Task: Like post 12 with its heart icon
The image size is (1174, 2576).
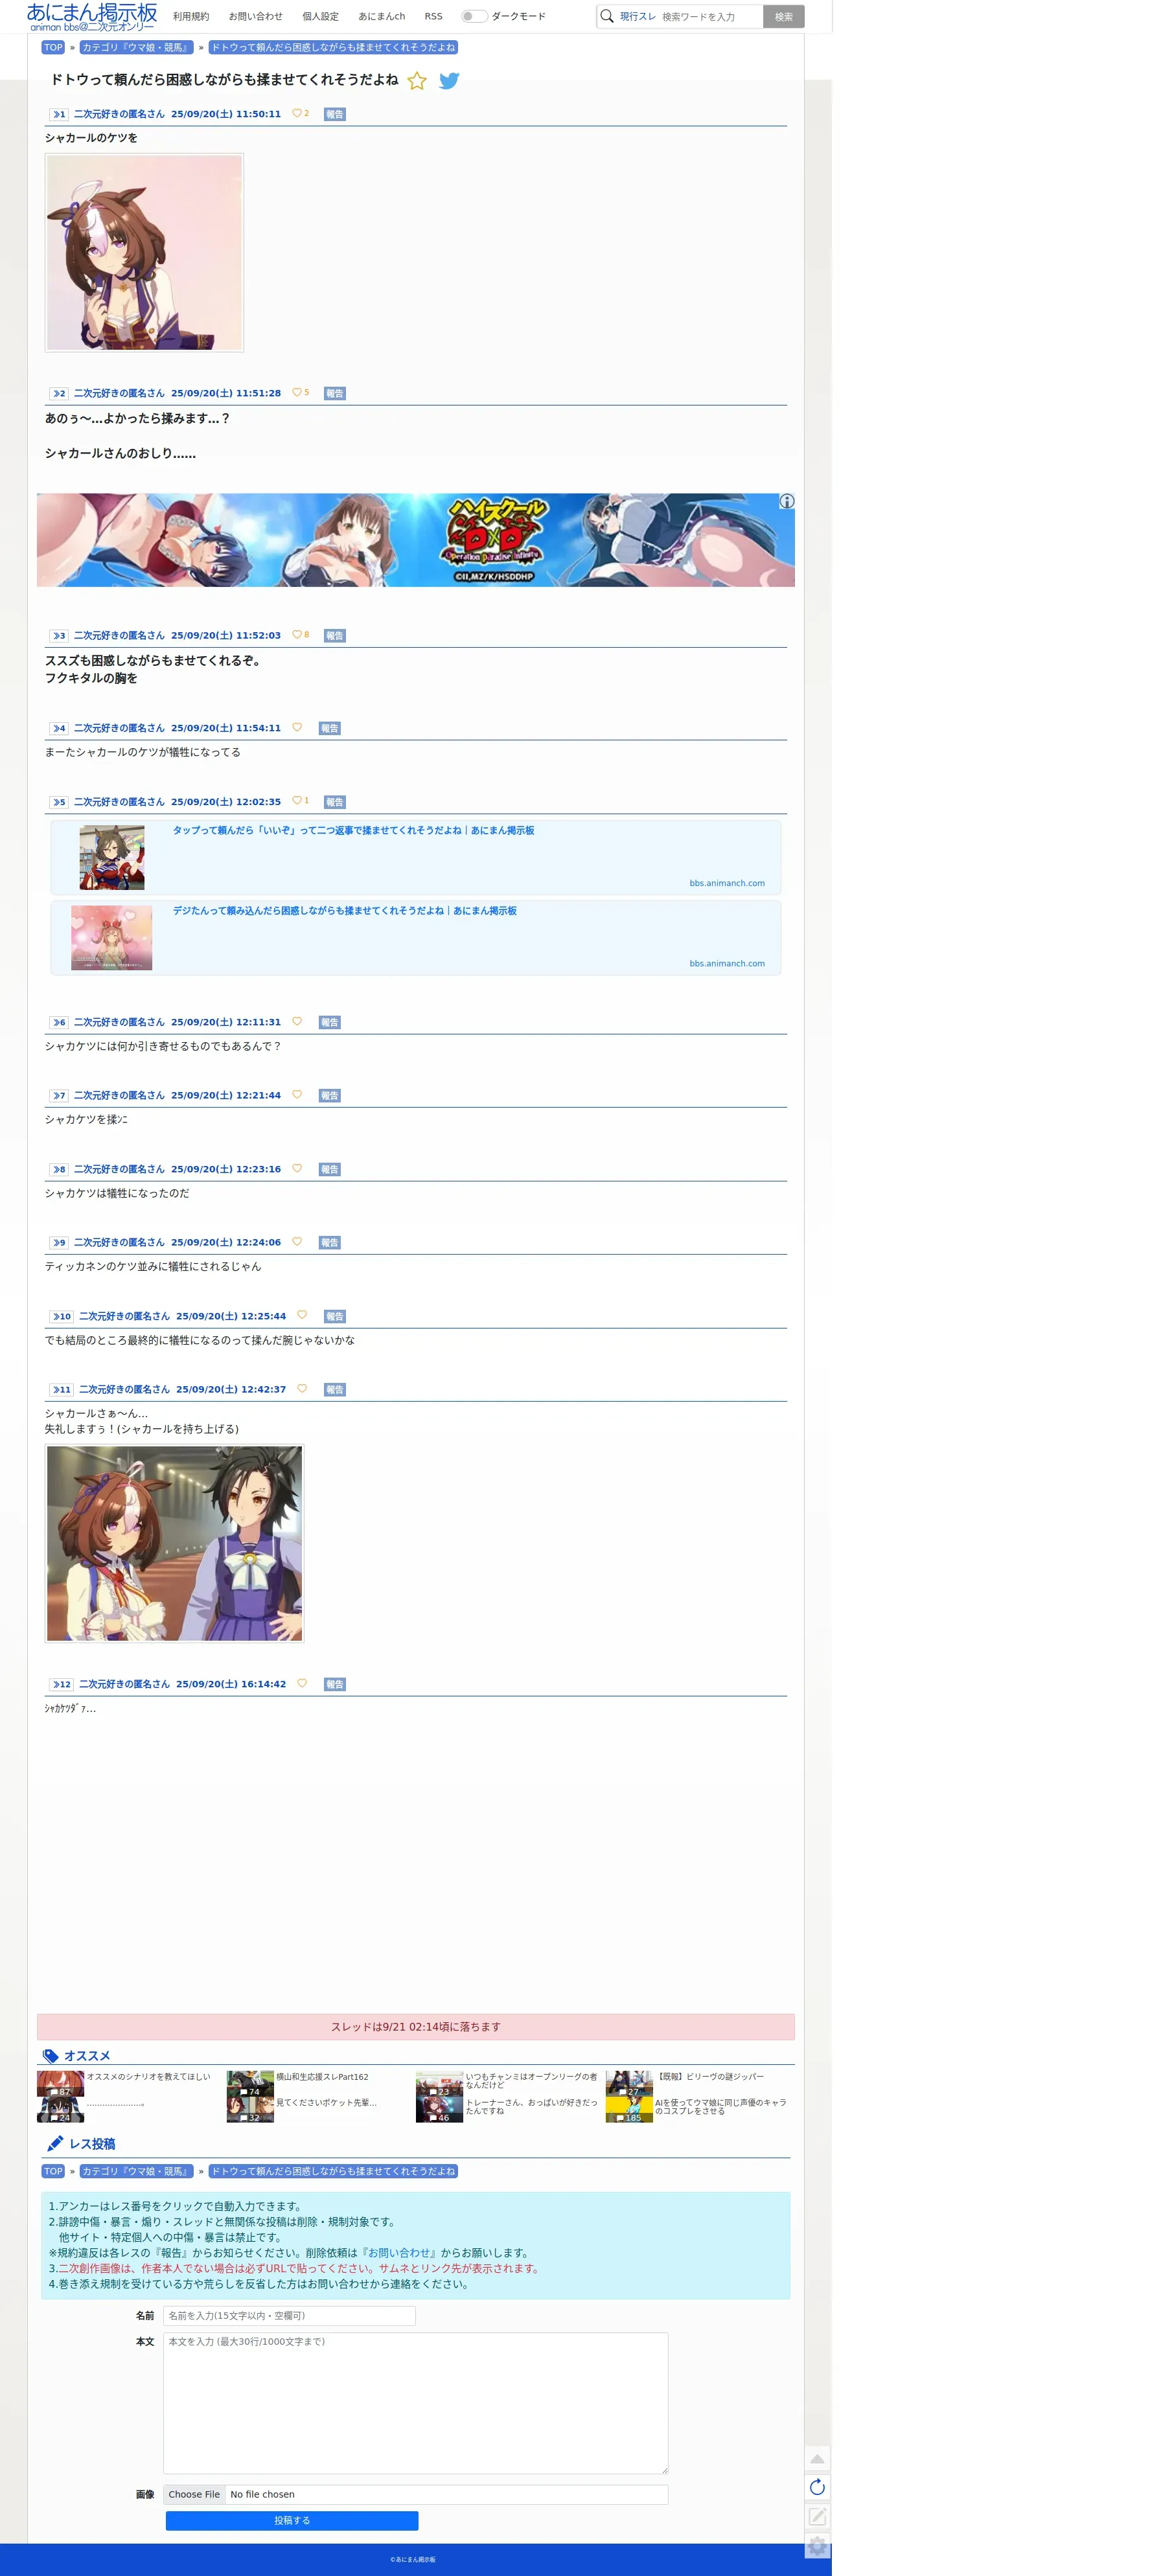Action: point(302,1683)
